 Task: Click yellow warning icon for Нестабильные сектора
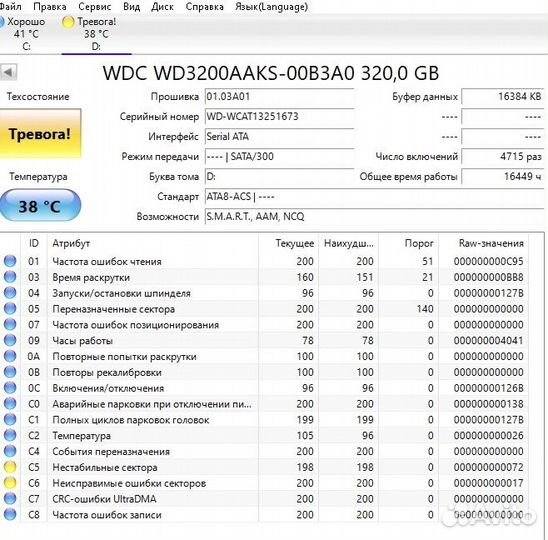pos(10,467)
